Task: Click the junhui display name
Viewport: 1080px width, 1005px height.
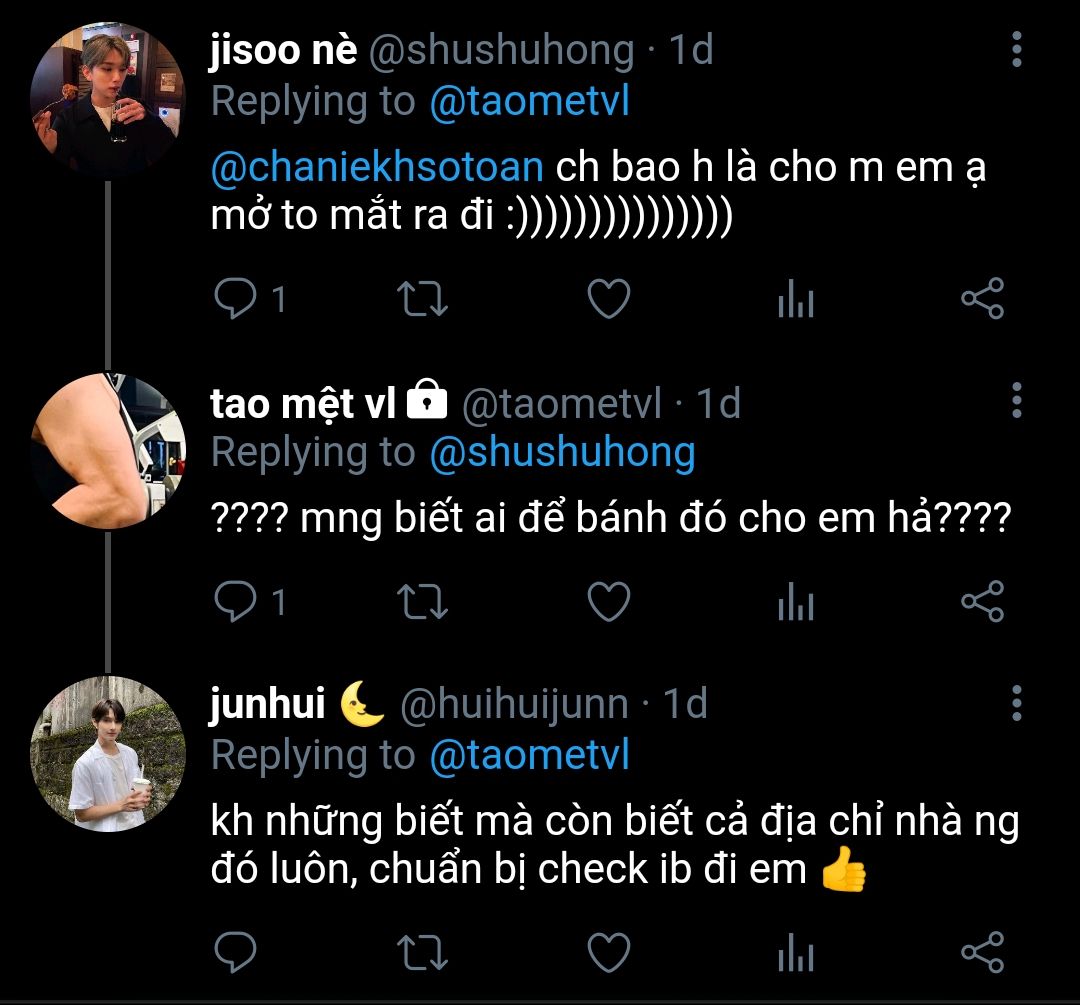Action: [x=268, y=704]
